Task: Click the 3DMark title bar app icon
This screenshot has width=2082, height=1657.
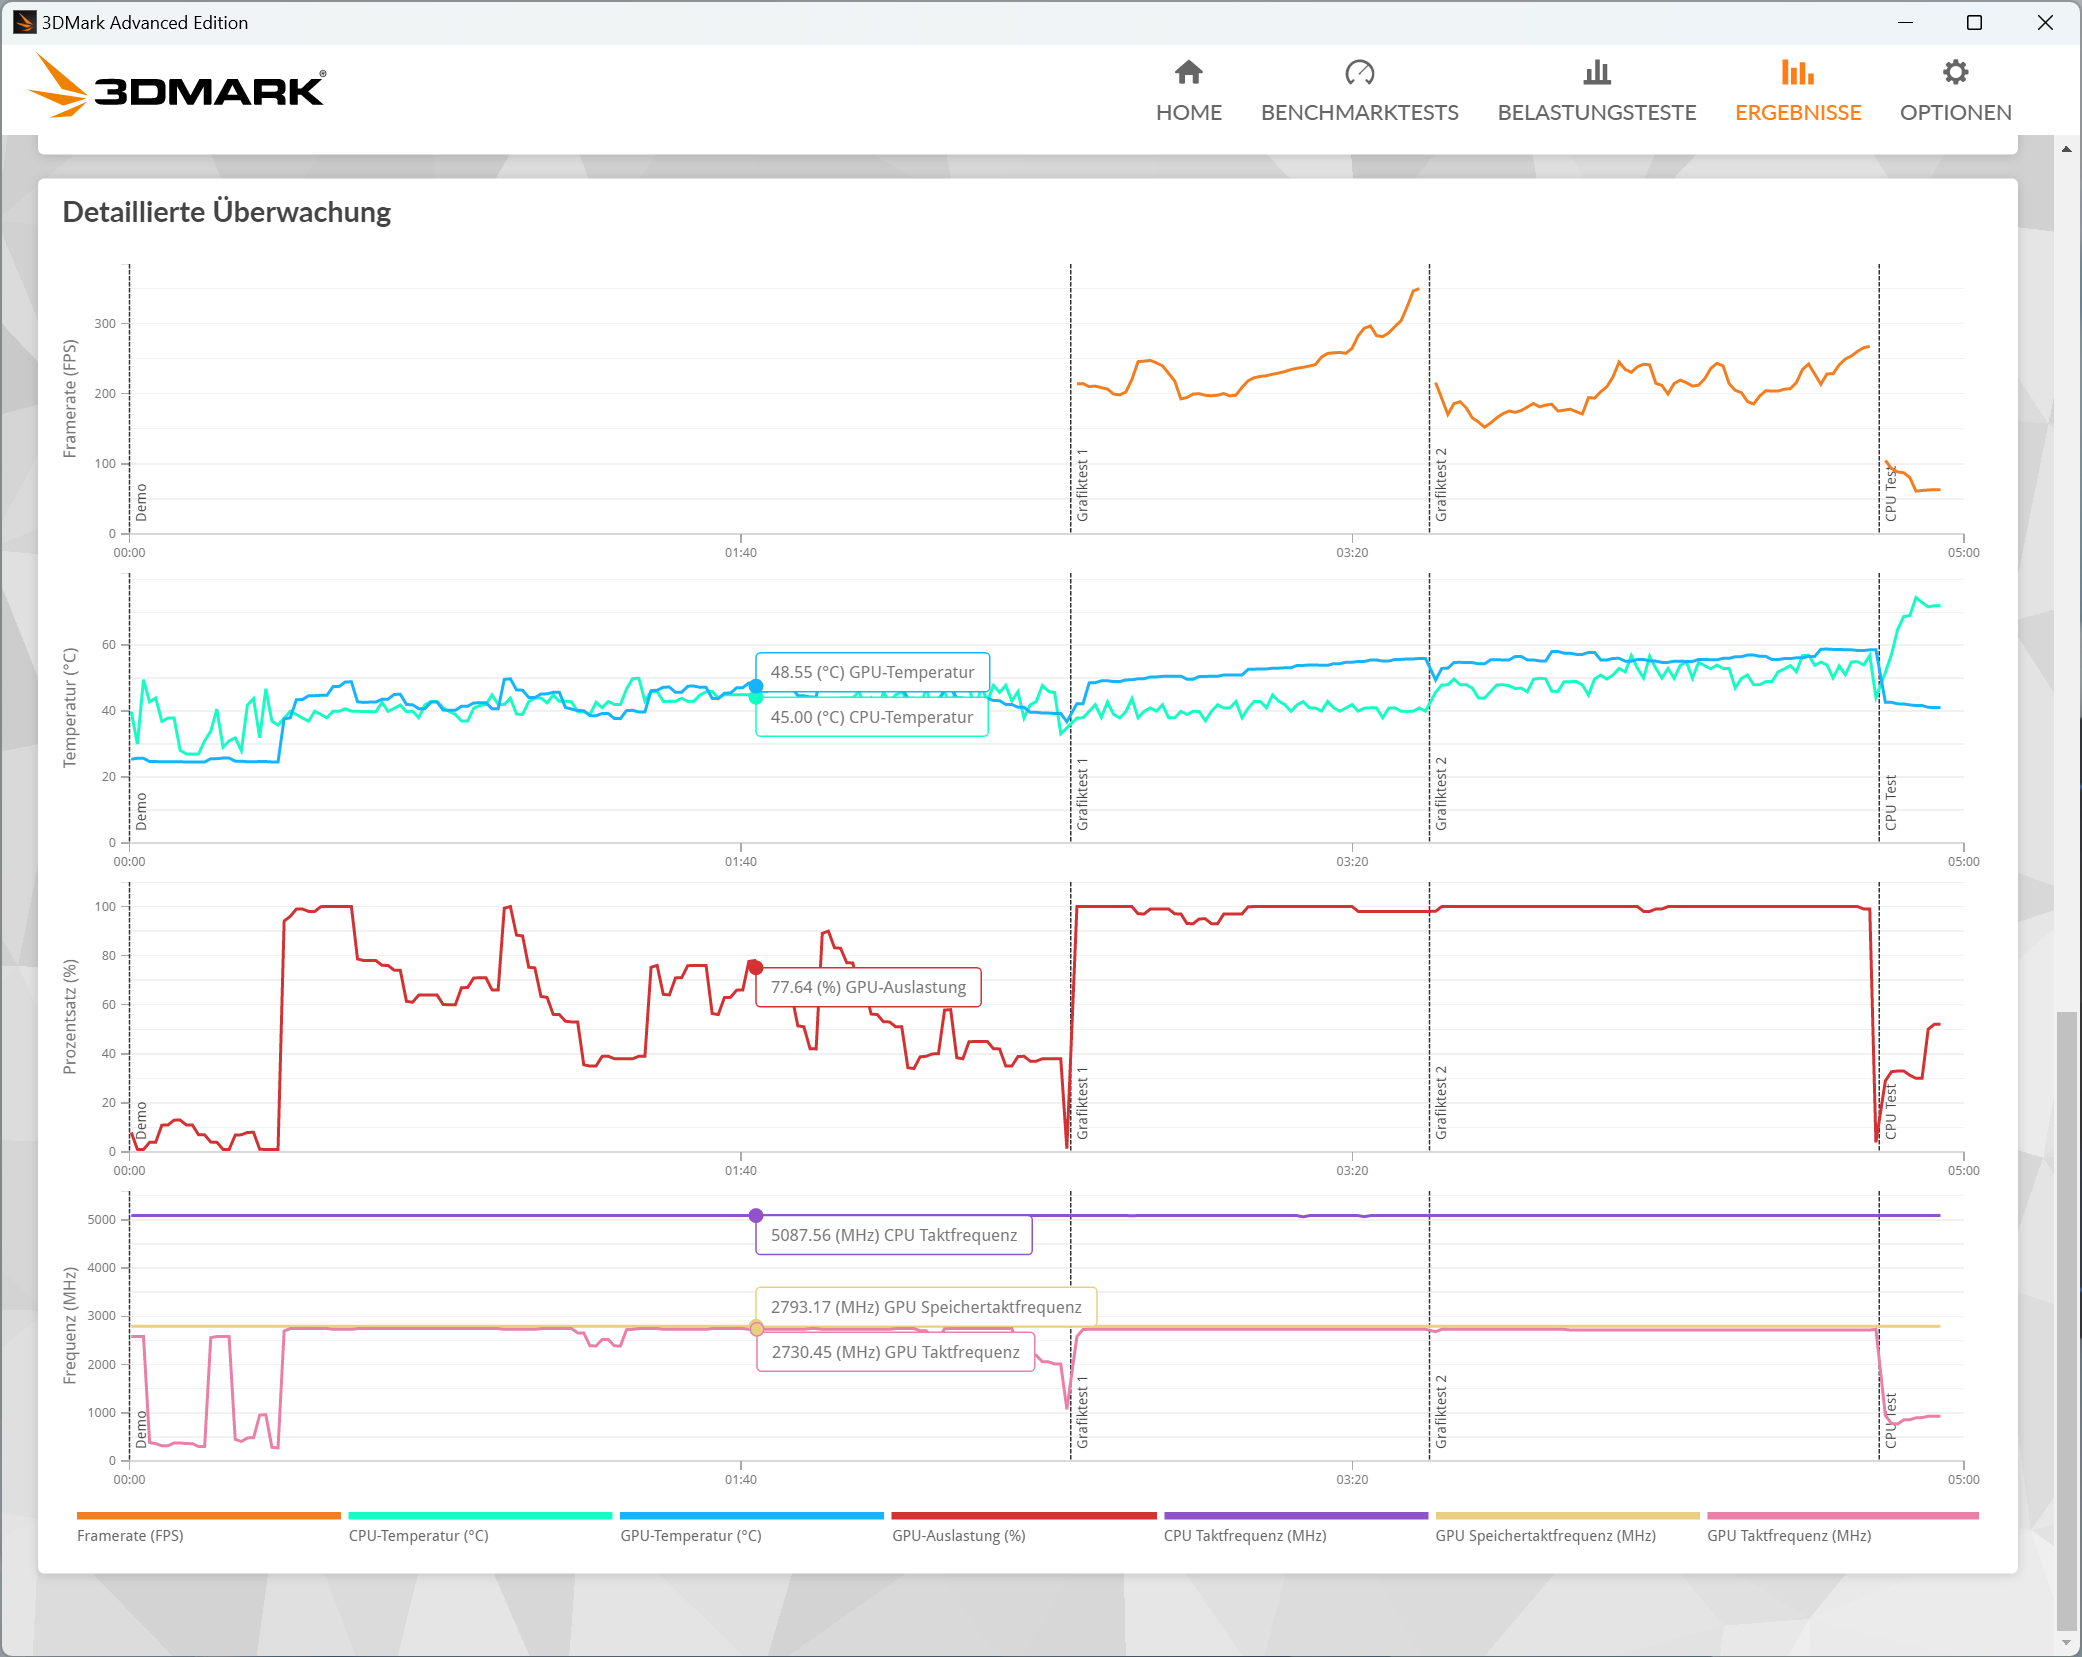Action: point(24,22)
